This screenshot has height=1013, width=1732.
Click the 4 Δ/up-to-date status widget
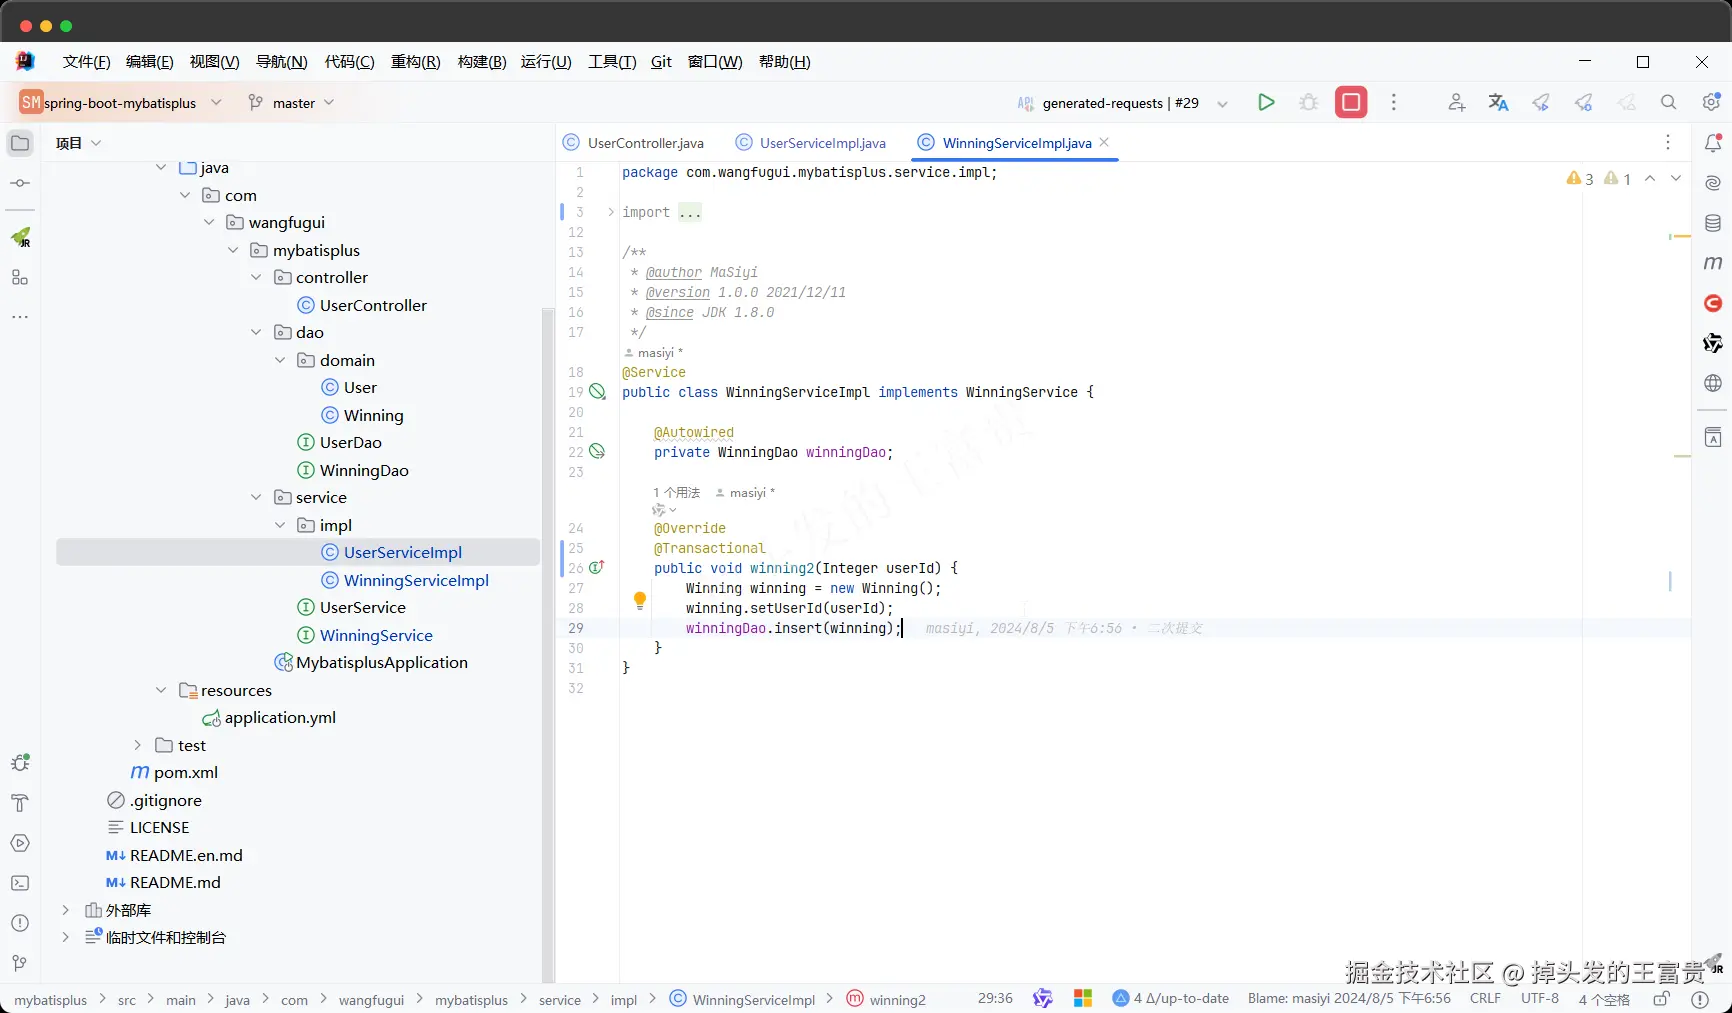click(x=1171, y=998)
